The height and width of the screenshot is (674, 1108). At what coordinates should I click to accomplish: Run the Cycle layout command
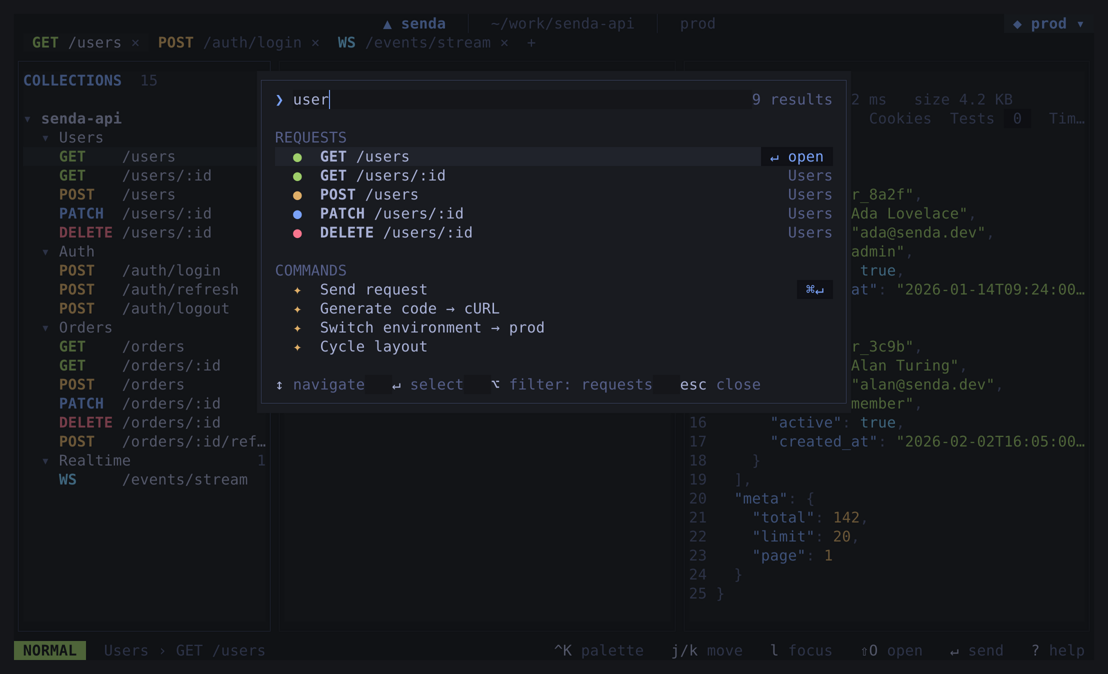(553, 347)
